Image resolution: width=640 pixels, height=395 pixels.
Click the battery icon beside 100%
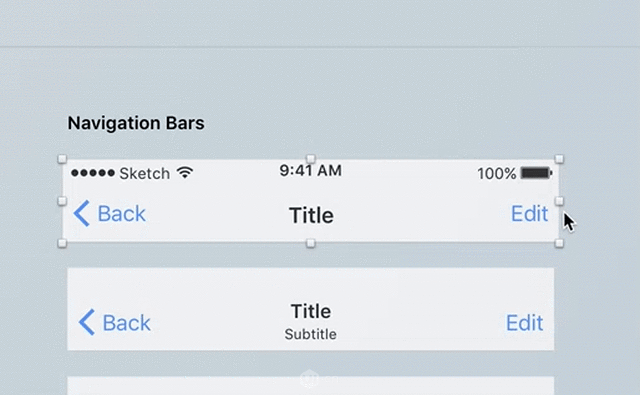536,173
